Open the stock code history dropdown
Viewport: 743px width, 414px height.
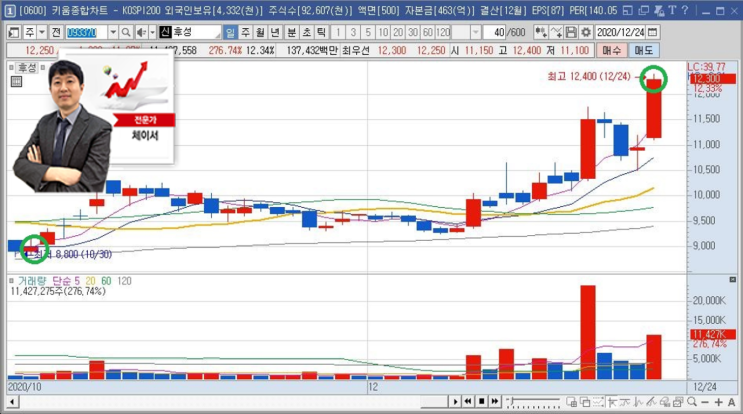[x=113, y=32]
